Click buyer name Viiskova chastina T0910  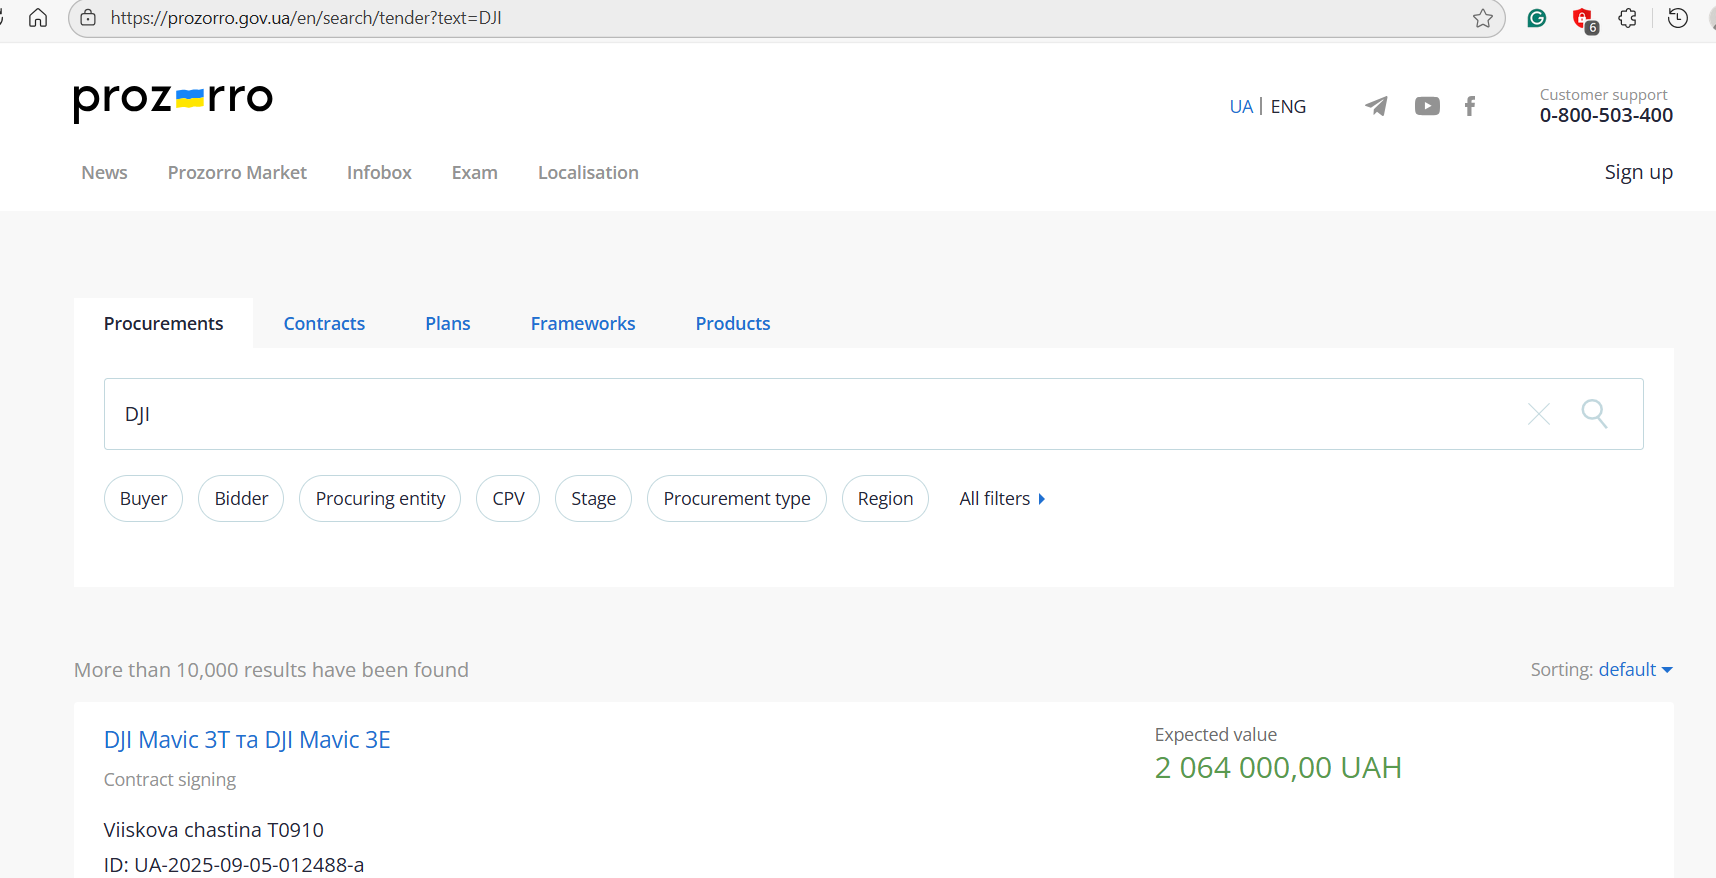(214, 830)
